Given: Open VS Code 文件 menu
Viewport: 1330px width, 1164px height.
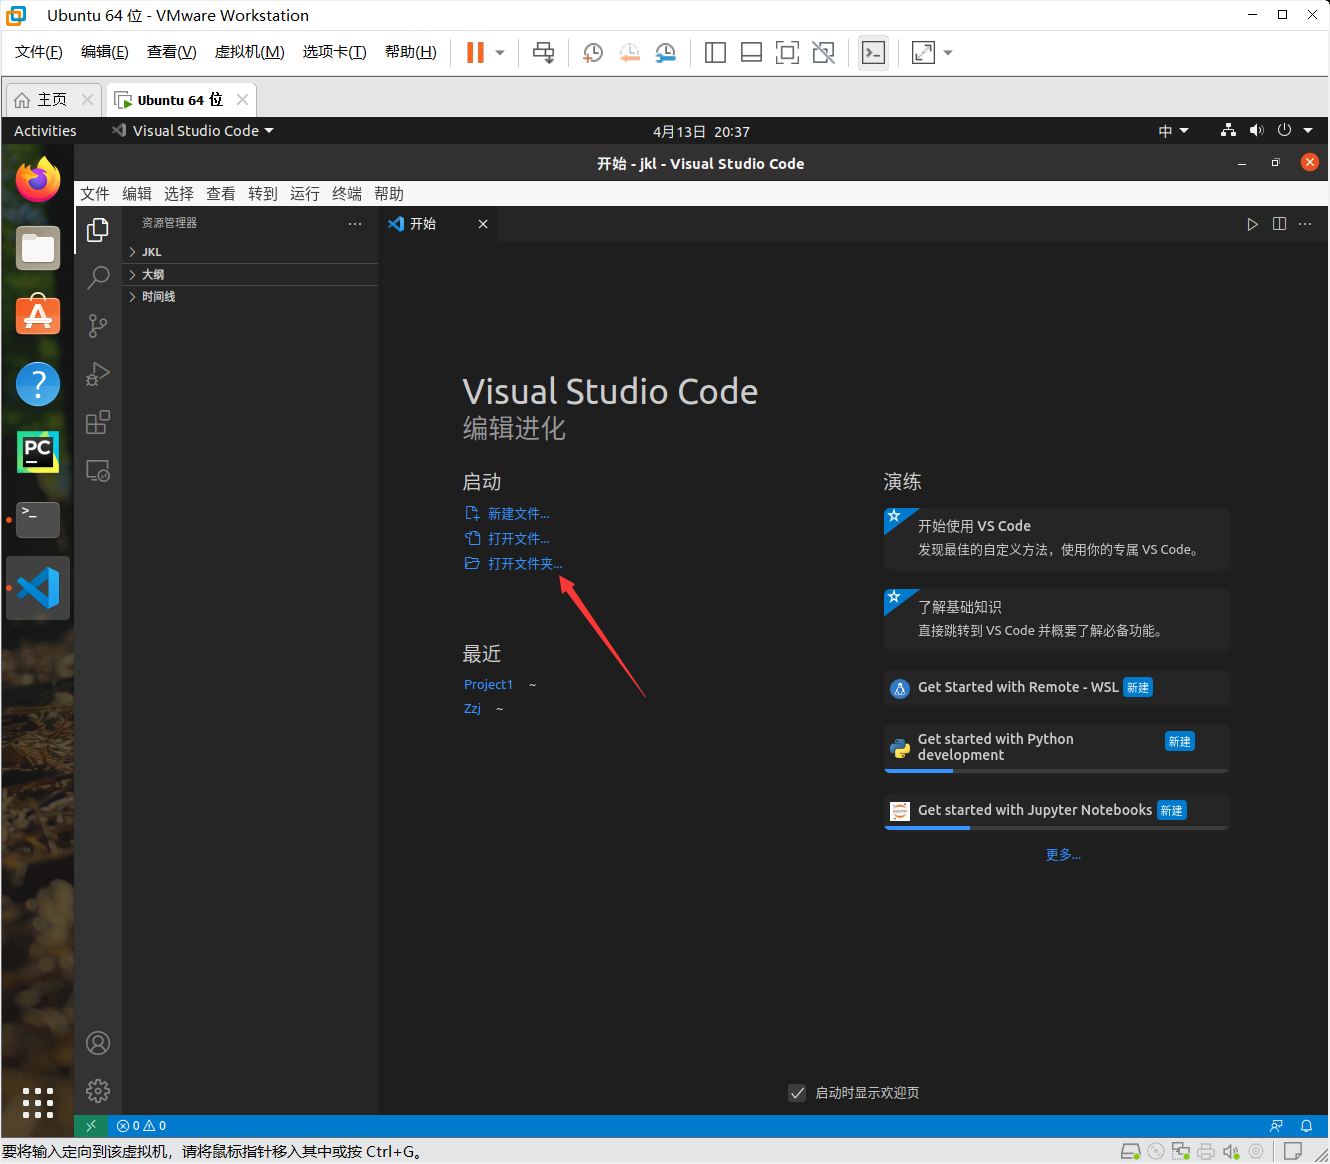Looking at the screenshot, I should (95, 194).
